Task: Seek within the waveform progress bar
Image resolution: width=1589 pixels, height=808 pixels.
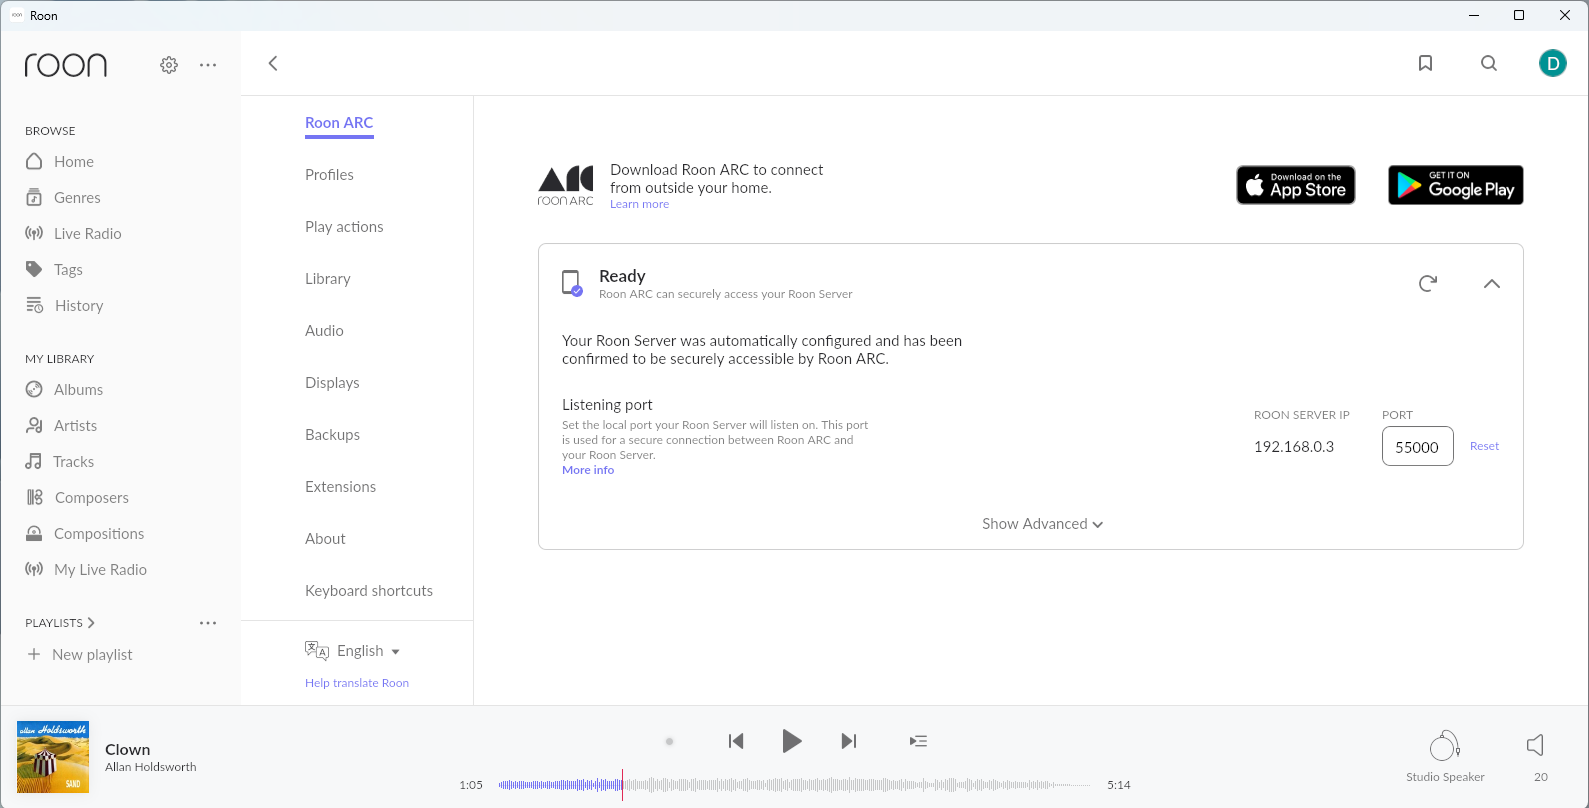Action: click(x=795, y=785)
